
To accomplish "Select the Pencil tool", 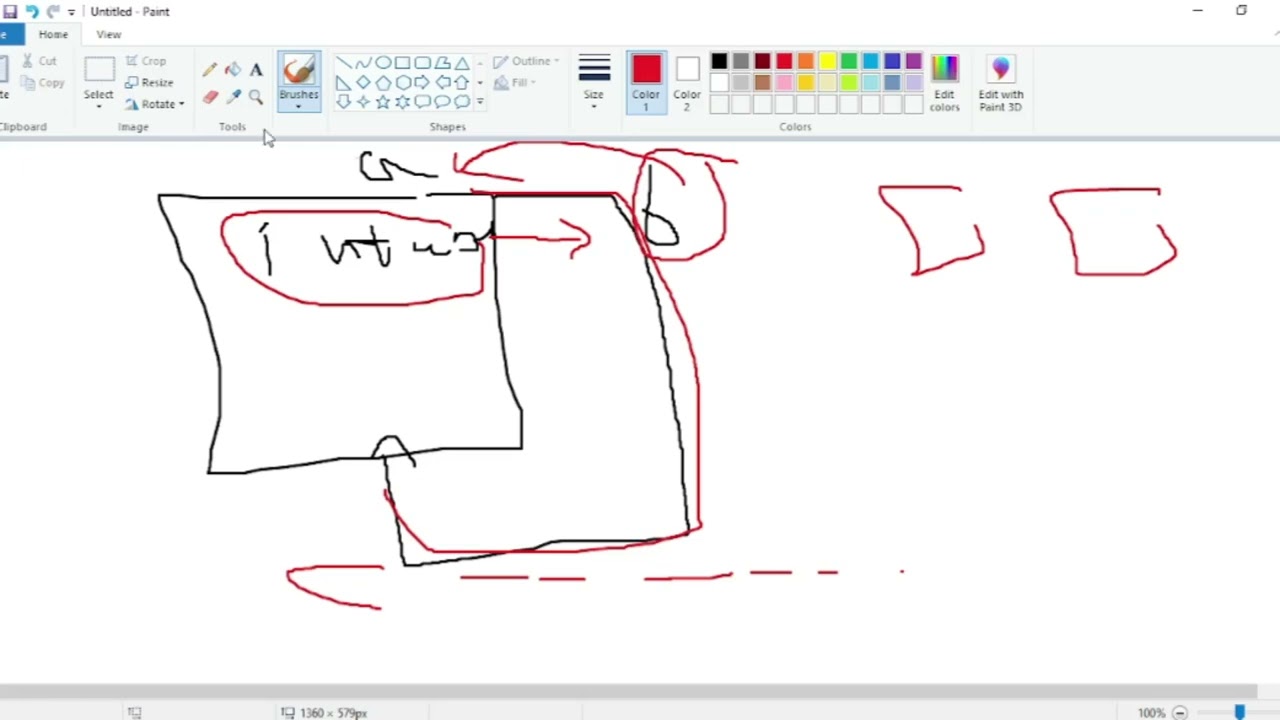I will [x=209, y=70].
